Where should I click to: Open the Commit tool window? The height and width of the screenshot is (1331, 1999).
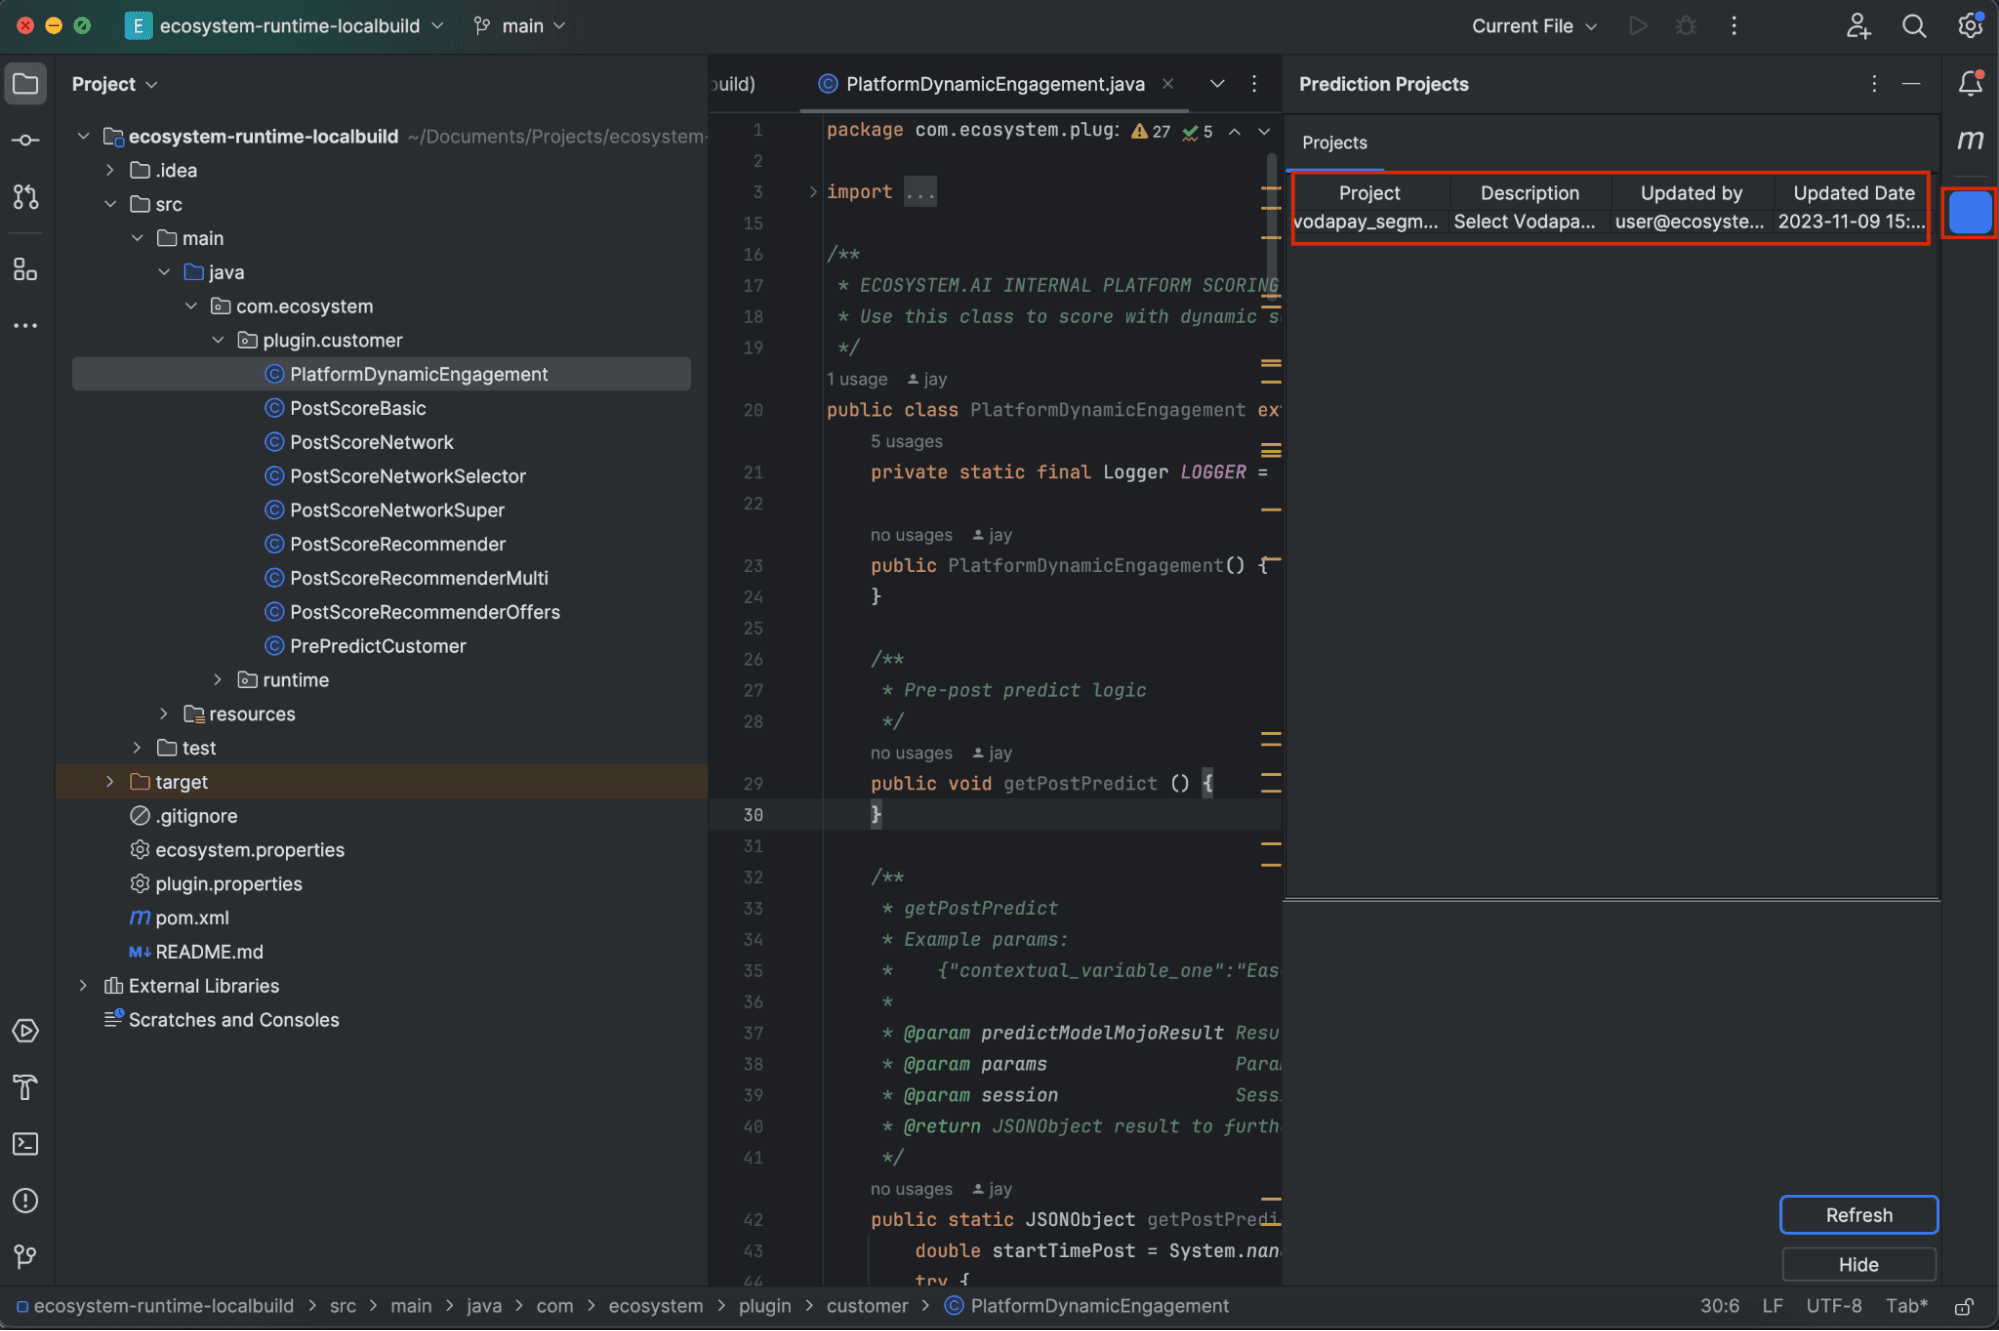point(25,140)
